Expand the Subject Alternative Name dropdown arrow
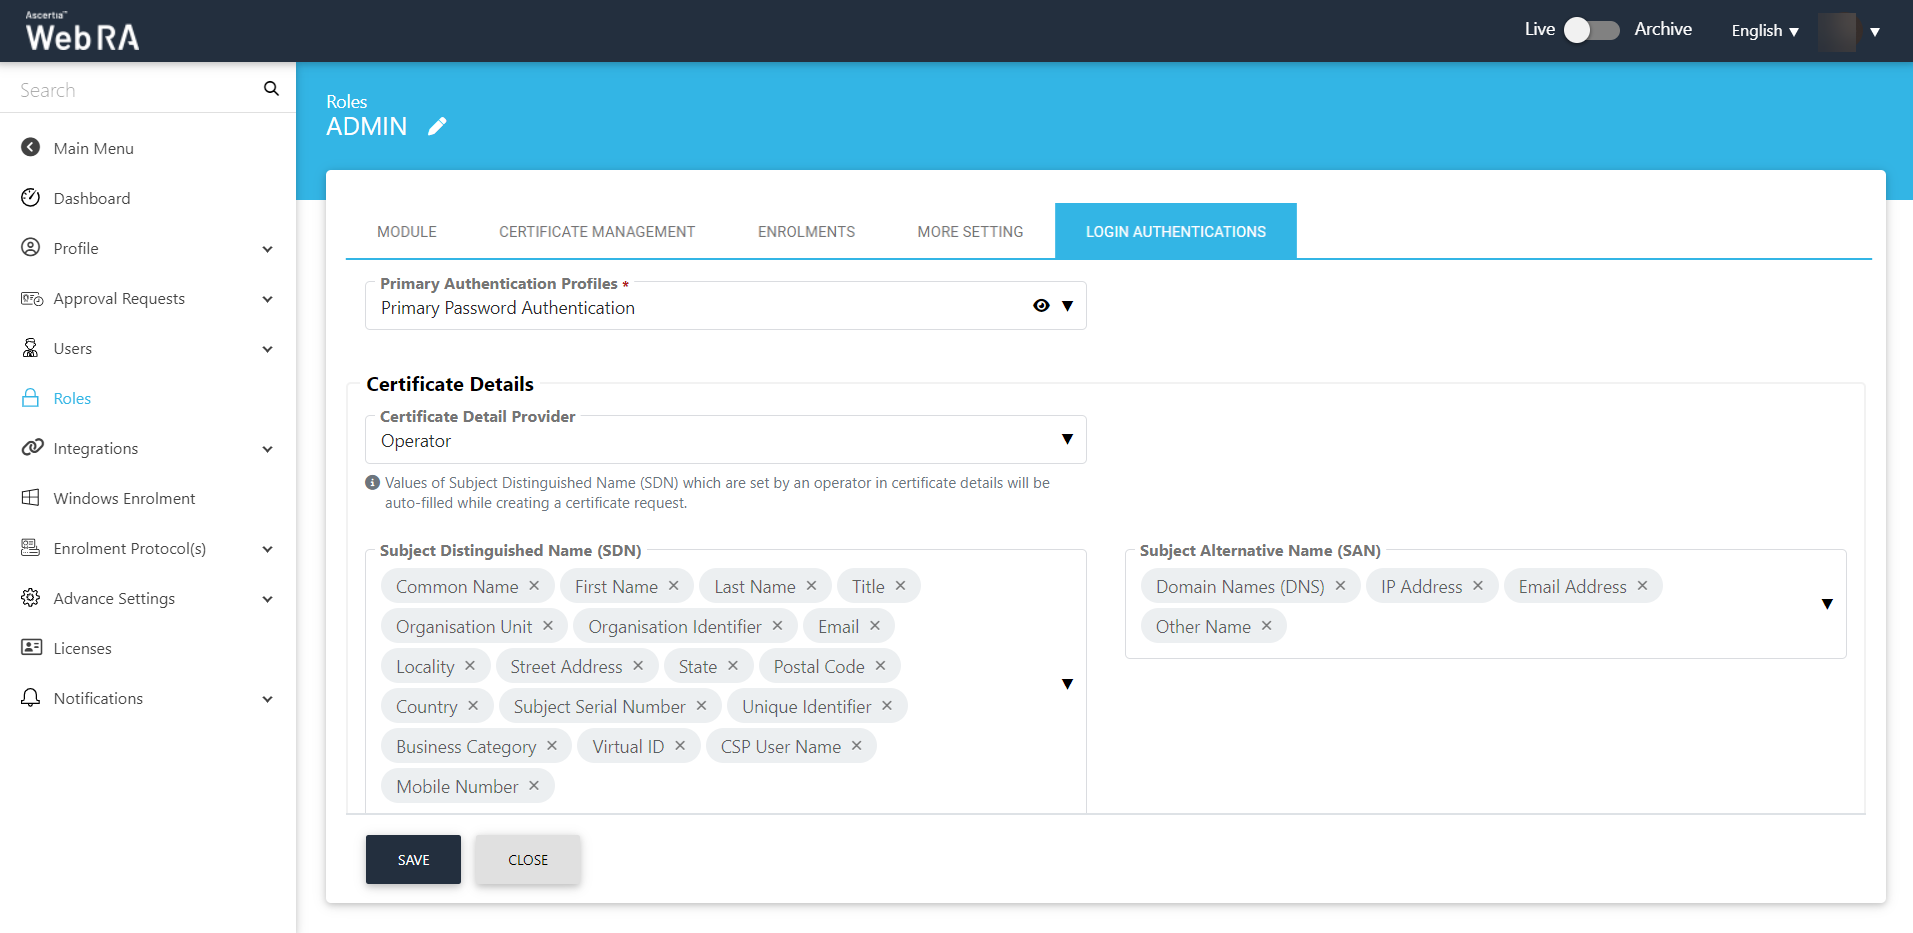Viewport: 1913px width, 933px height. 1827,604
